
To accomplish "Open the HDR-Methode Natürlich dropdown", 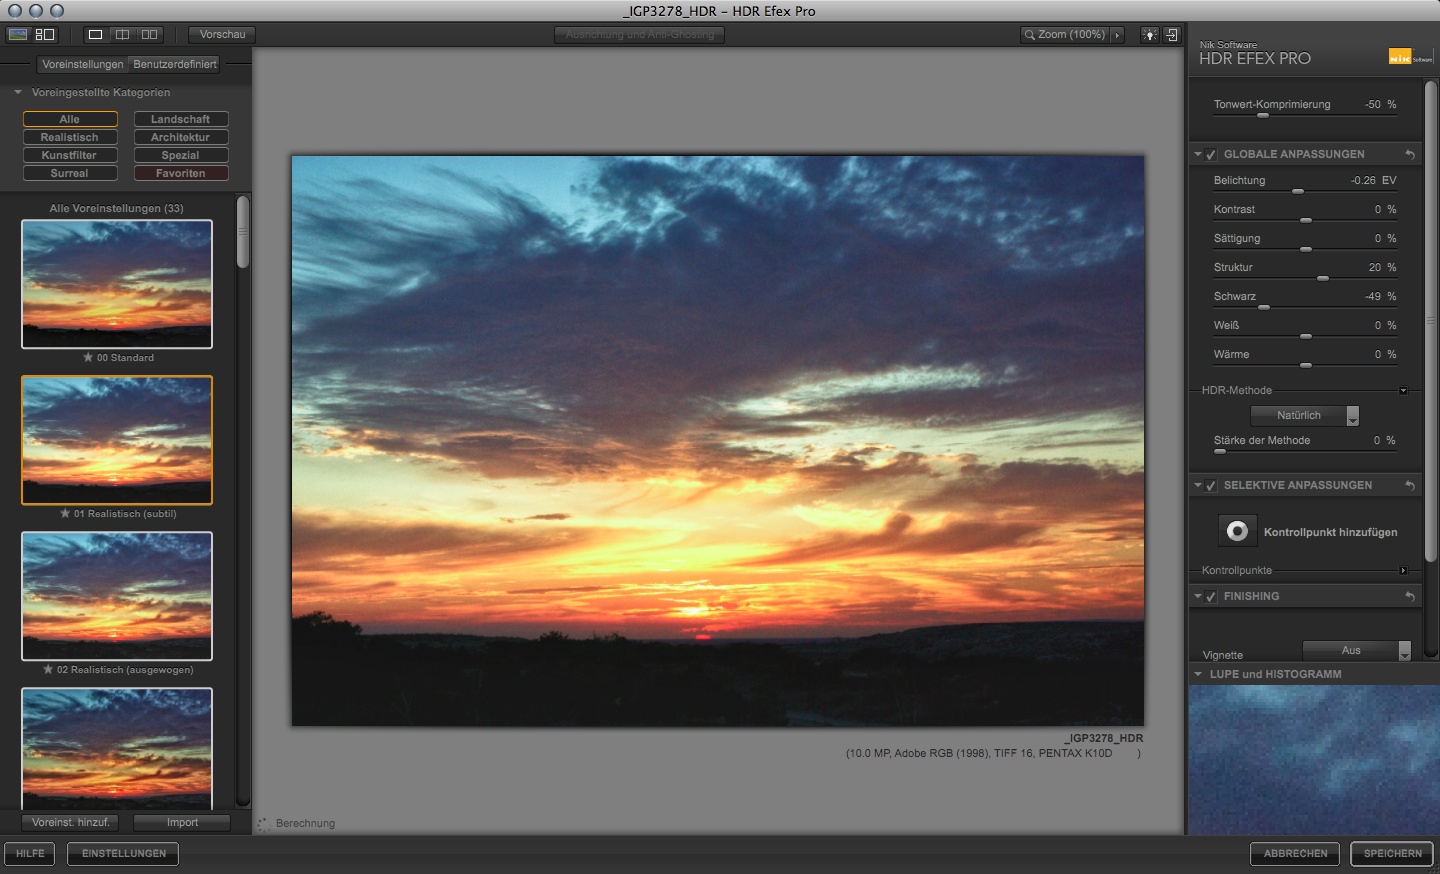I will [x=1305, y=415].
